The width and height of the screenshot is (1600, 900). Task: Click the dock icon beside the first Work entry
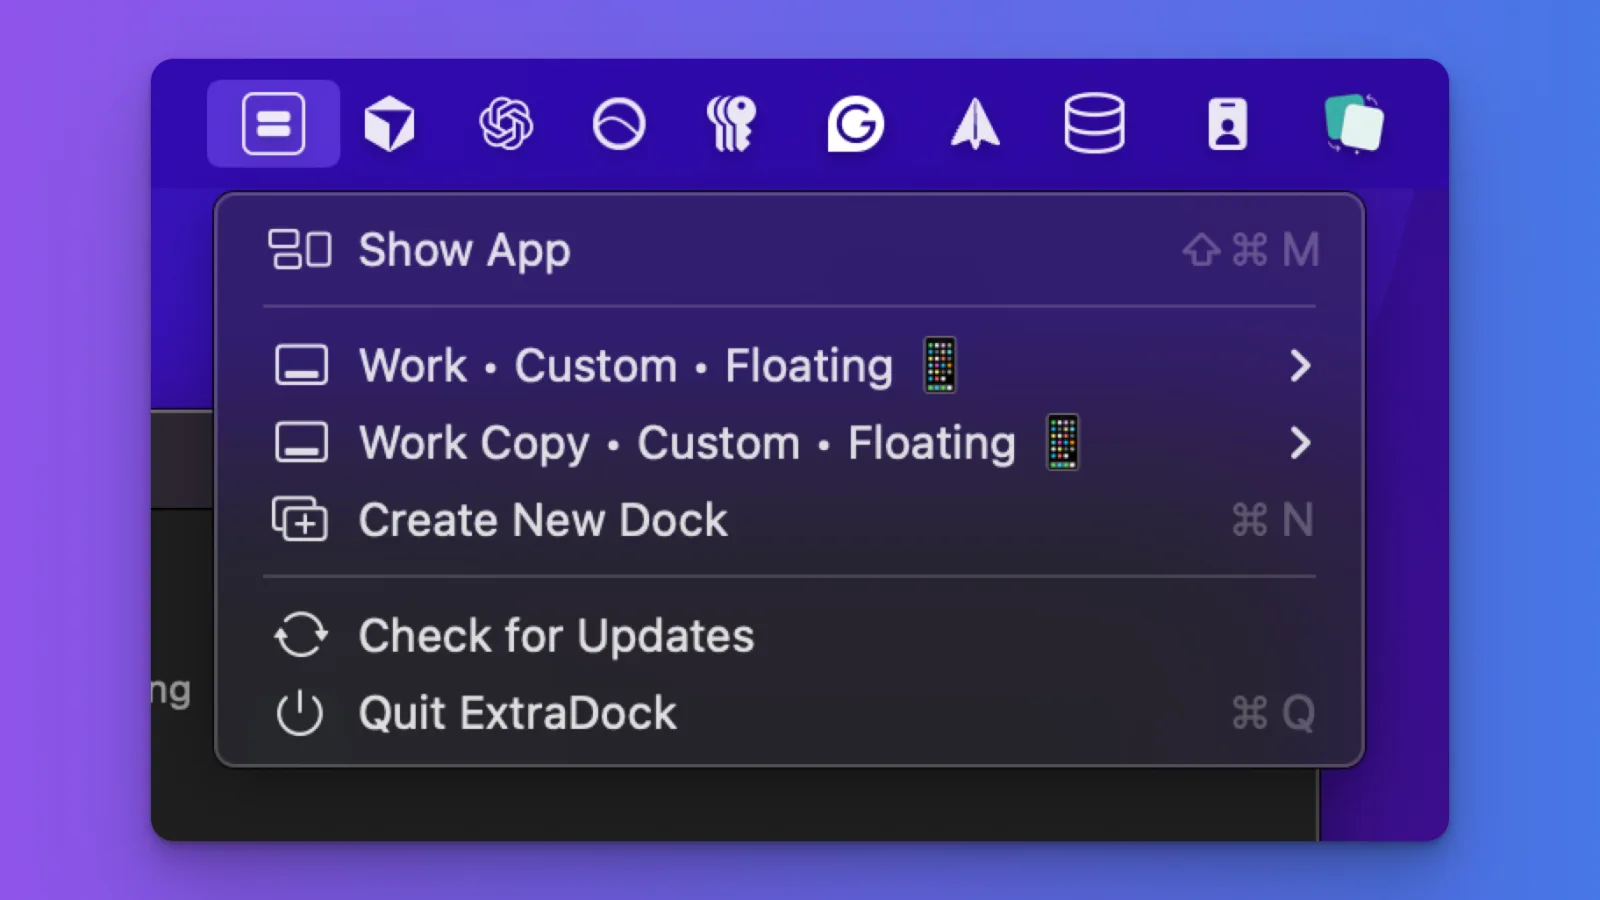[301, 366]
